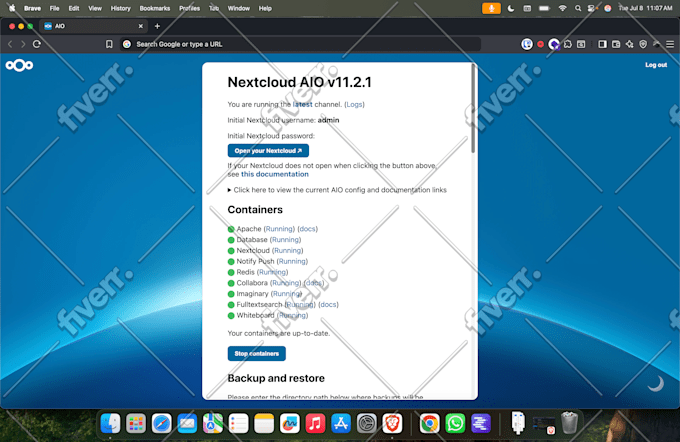Open the Help menu
680x442 pixels.
[265, 8]
